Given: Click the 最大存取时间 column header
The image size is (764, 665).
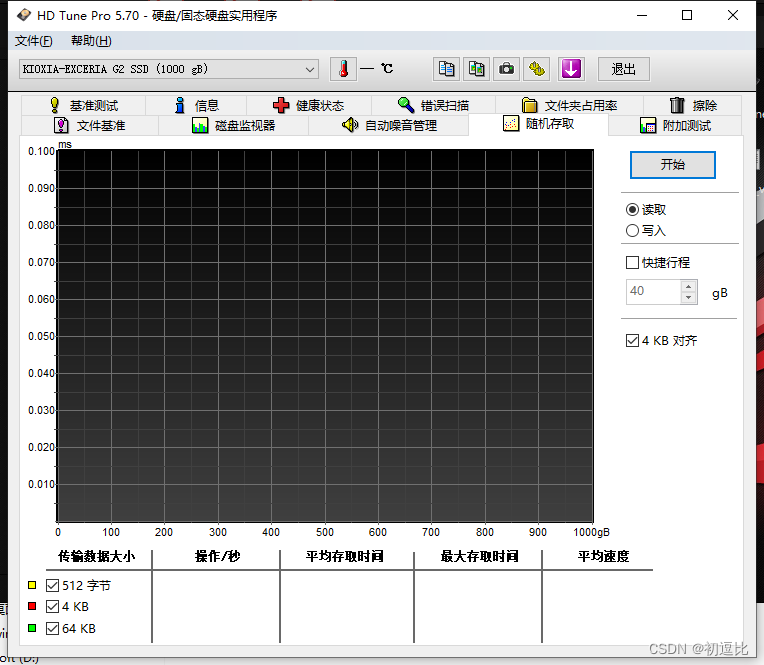Looking at the screenshot, I should 479,556.
